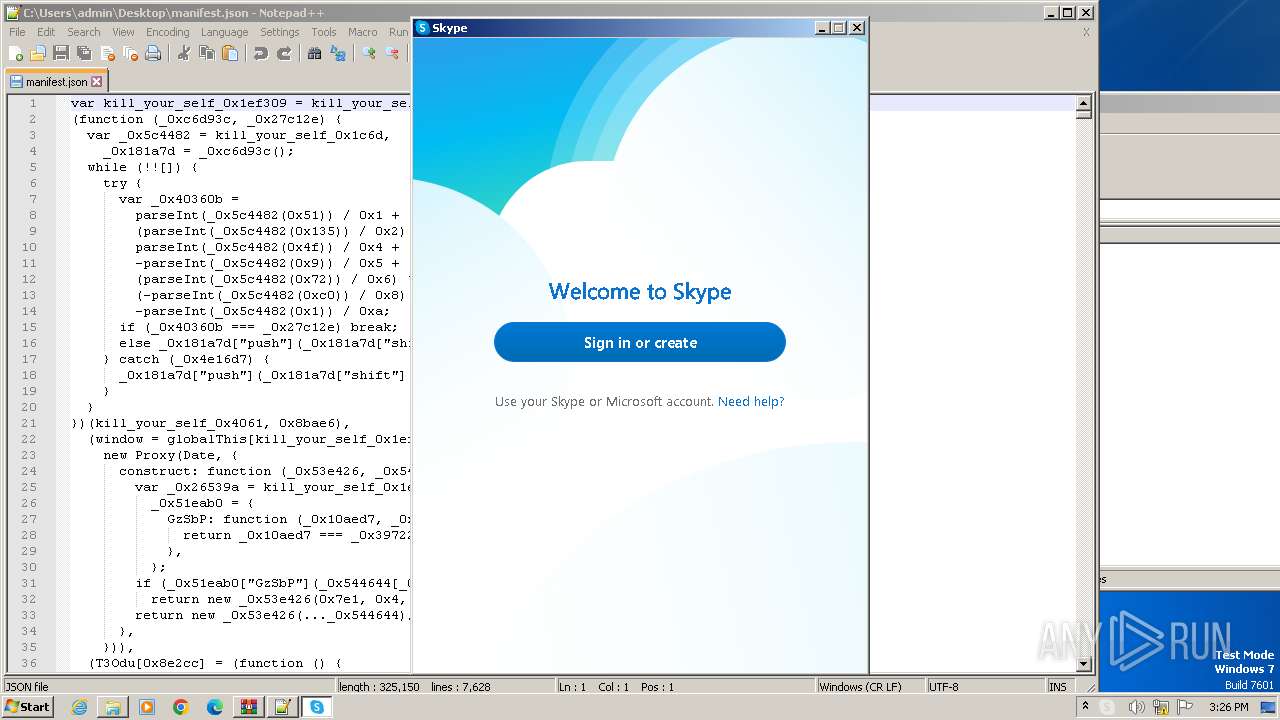
Task: Click the Copy icon in Notepad++ toolbar
Action: tap(207, 54)
